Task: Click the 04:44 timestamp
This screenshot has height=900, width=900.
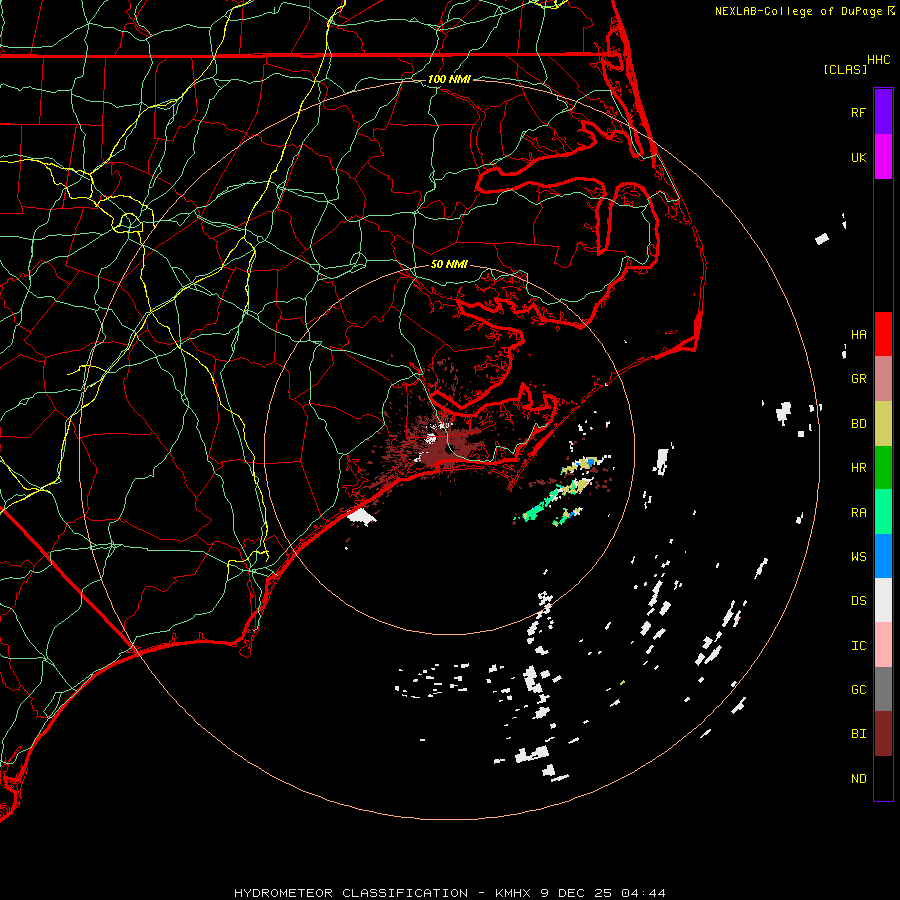Action: click(x=642, y=893)
